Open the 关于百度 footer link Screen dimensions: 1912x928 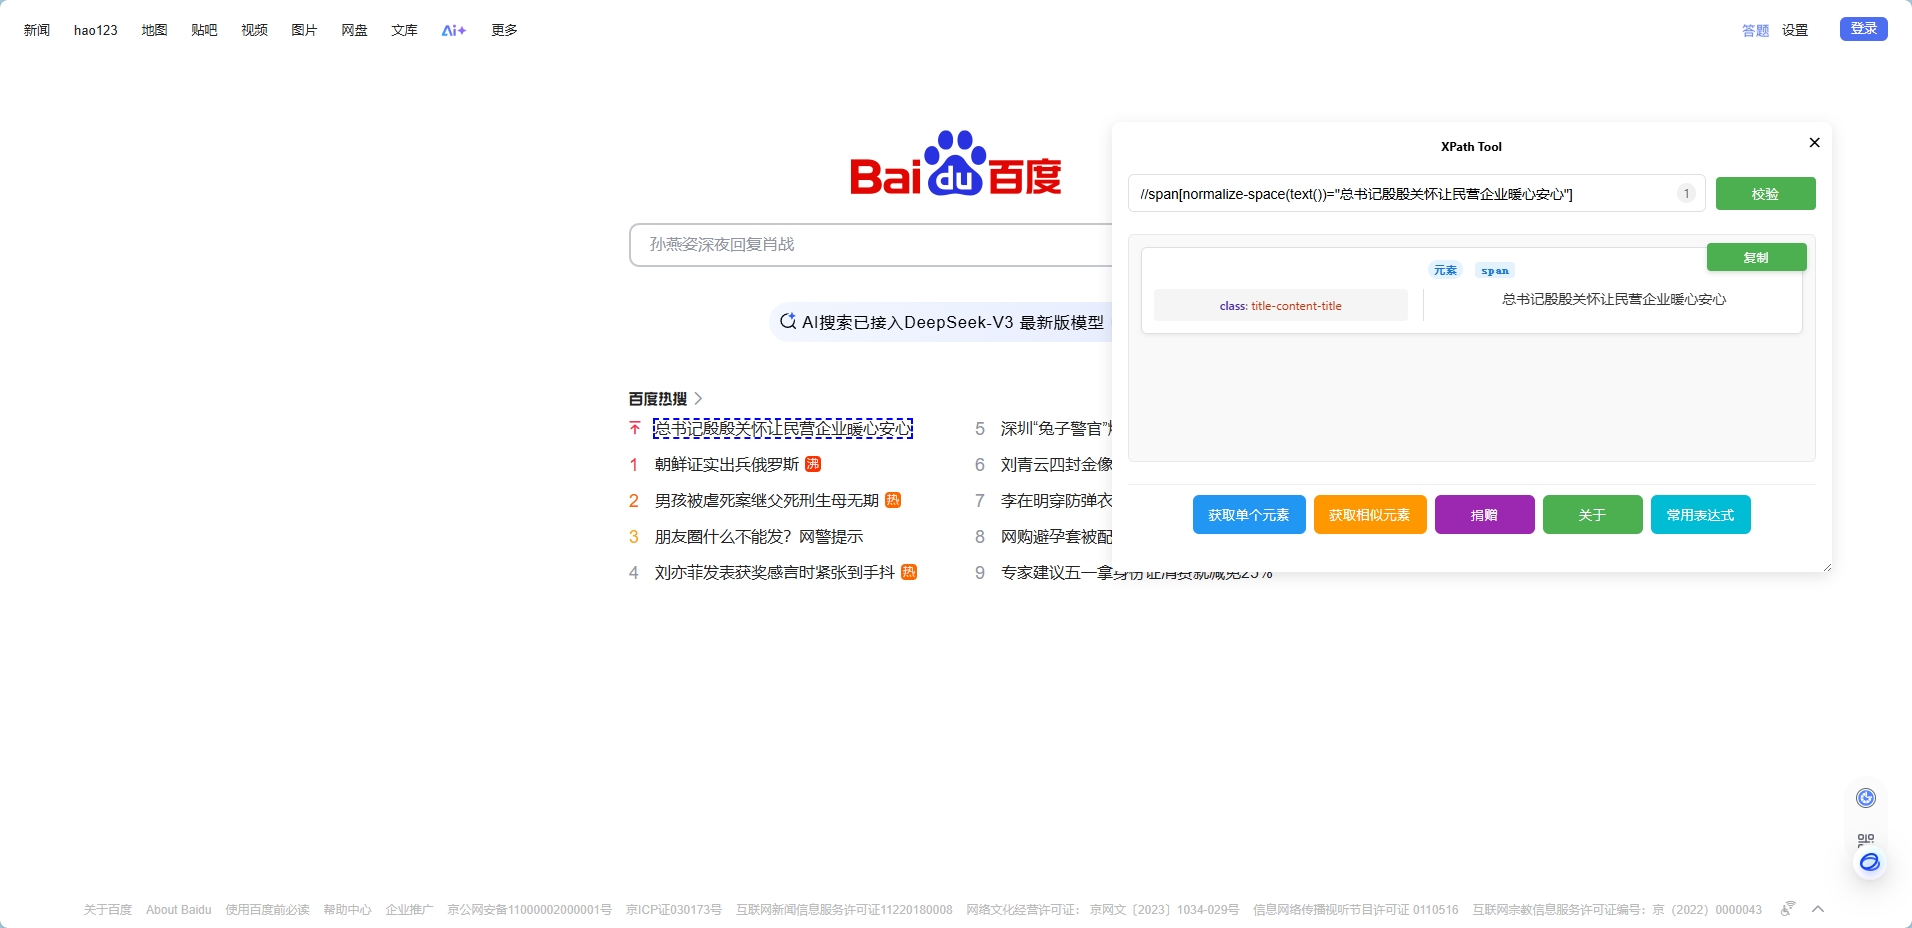108,910
